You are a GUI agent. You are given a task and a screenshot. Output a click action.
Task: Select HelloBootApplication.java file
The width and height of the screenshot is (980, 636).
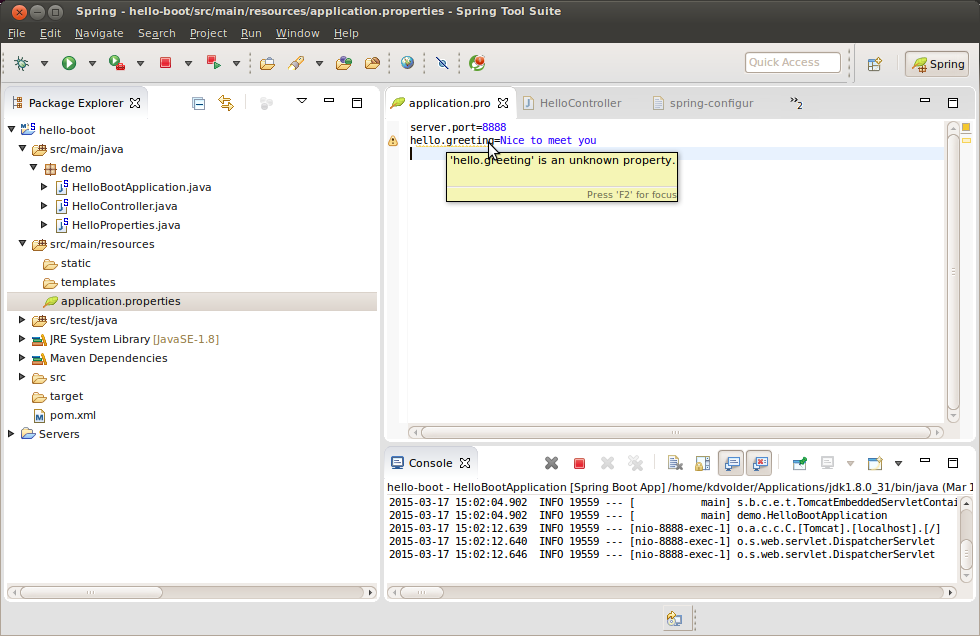(x=141, y=187)
